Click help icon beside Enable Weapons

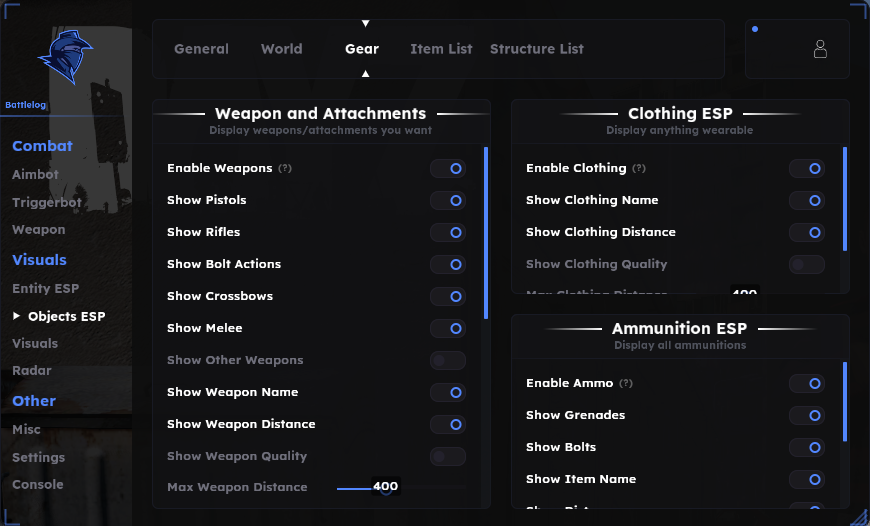tap(285, 168)
